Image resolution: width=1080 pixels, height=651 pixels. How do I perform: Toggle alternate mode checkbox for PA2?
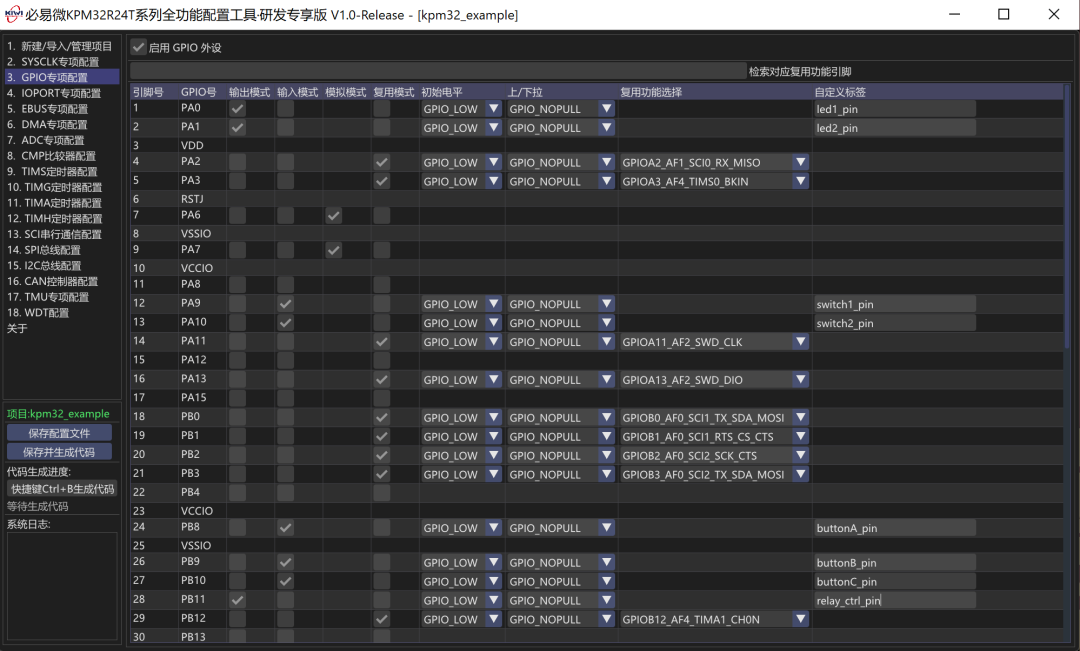382,163
